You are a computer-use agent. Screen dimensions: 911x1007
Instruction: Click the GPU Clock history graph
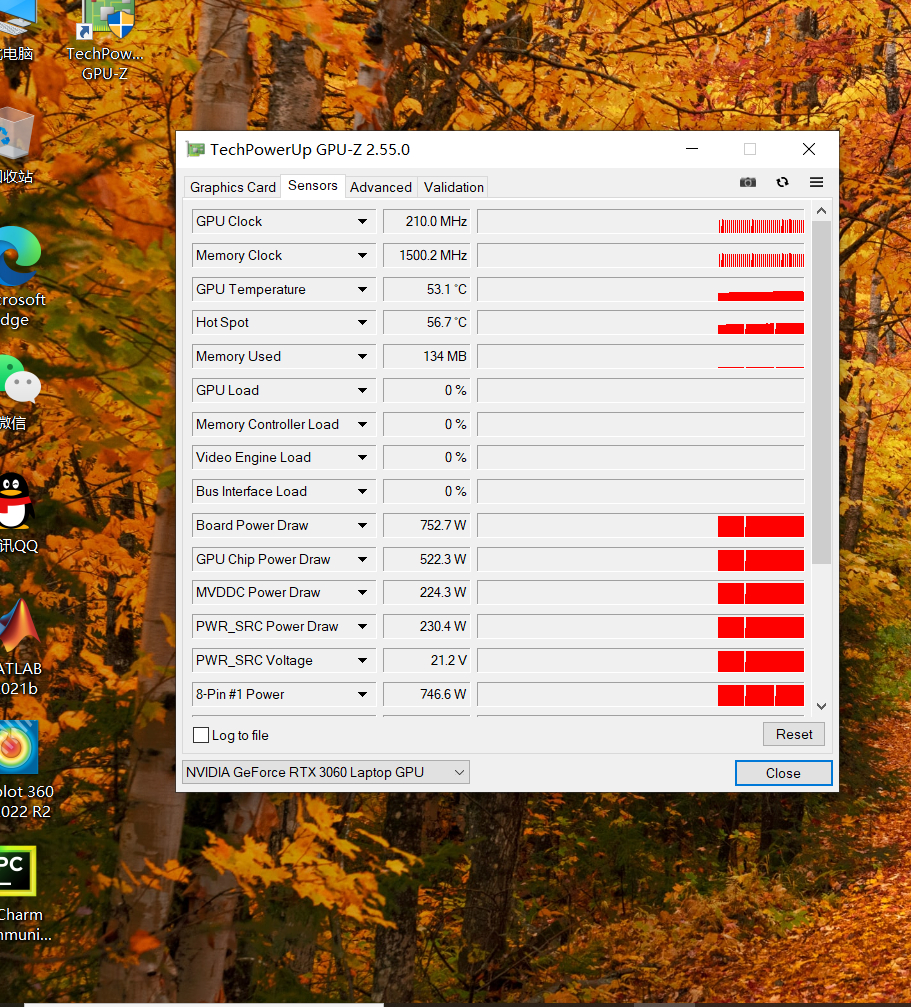(x=641, y=222)
